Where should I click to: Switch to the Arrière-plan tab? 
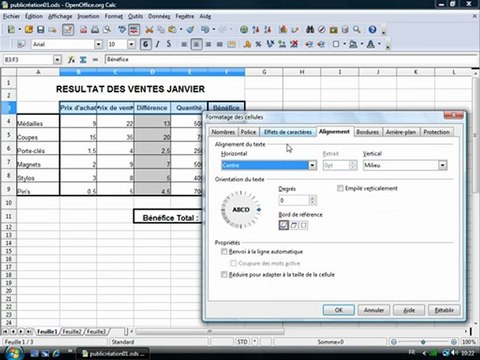pyautogui.click(x=401, y=132)
